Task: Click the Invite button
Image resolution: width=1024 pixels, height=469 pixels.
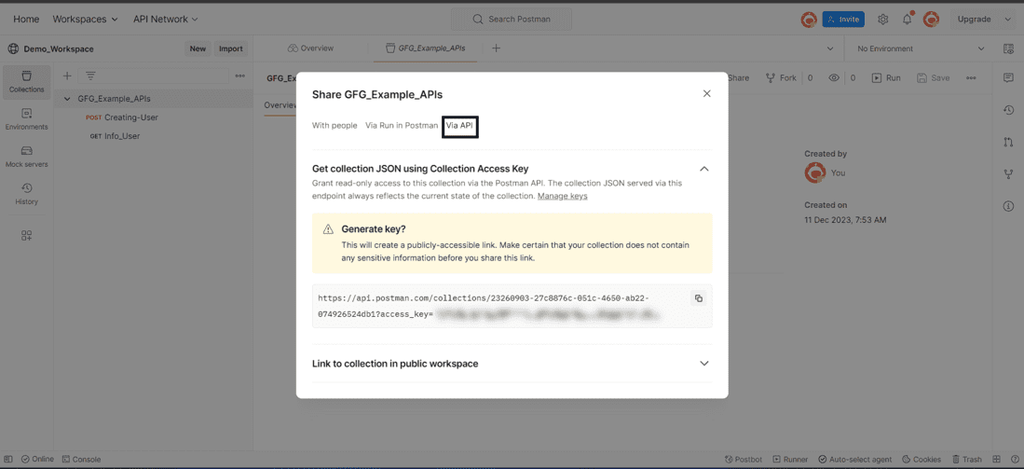Action: (843, 20)
